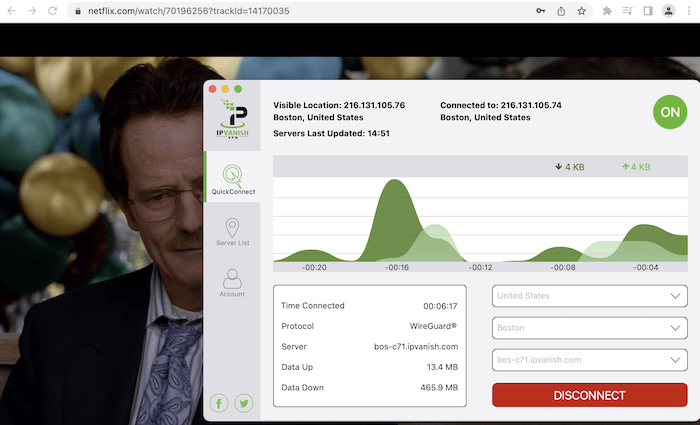This screenshot has height=425, width=700.
Task: Minimize IPVanish window yellow button
Action: 225,89
